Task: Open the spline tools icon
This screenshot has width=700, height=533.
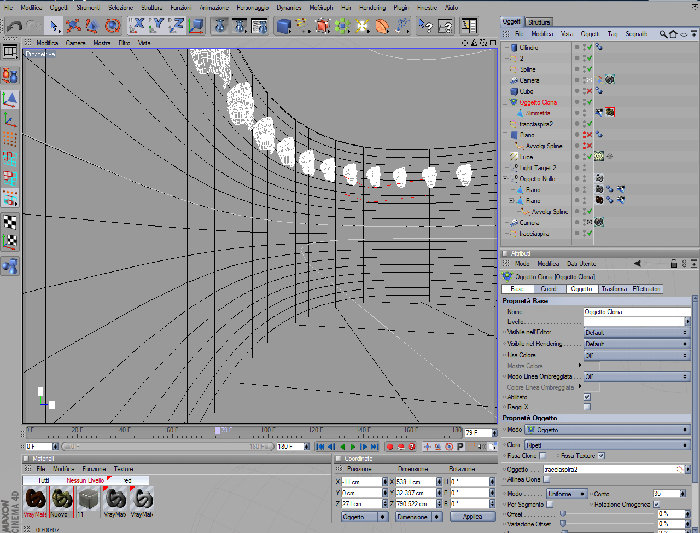Action: (303, 26)
